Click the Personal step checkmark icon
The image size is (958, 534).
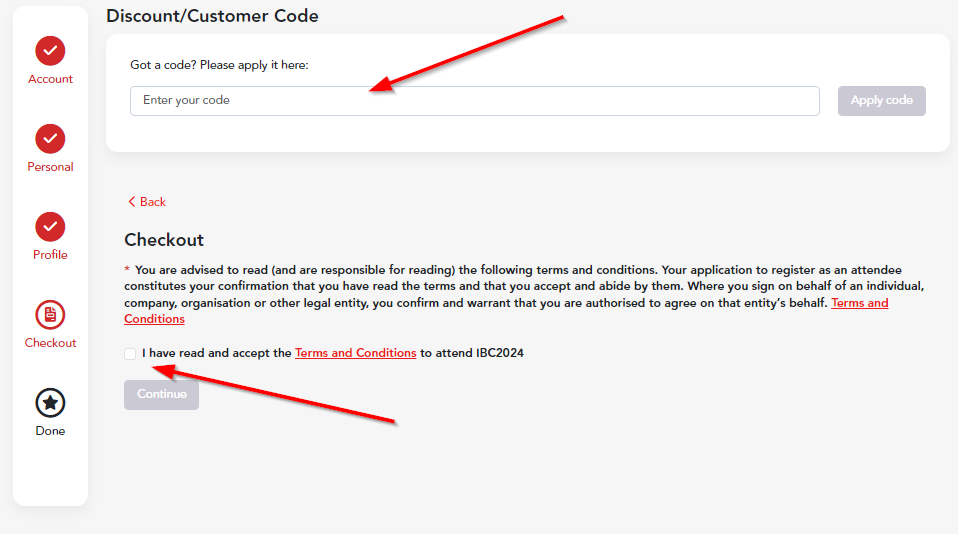[50, 139]
